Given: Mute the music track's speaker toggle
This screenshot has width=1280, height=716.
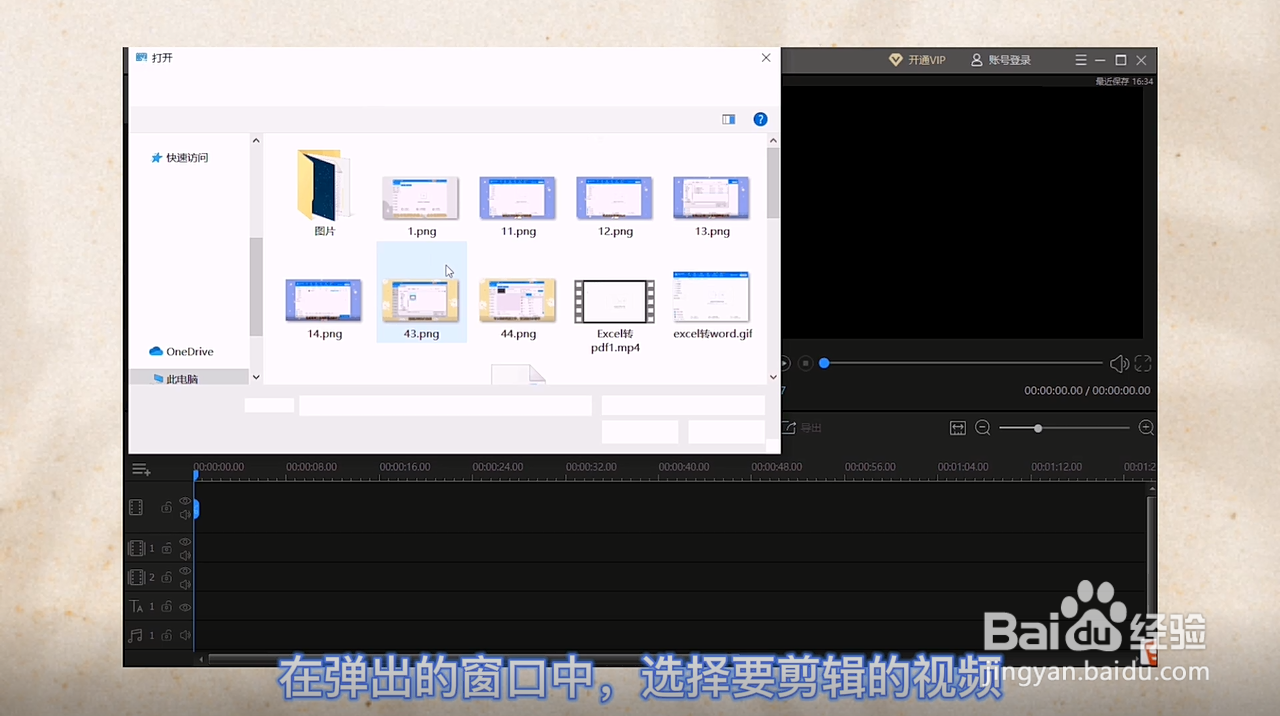Looking at the screenshot, I should [x=185, y=635].
